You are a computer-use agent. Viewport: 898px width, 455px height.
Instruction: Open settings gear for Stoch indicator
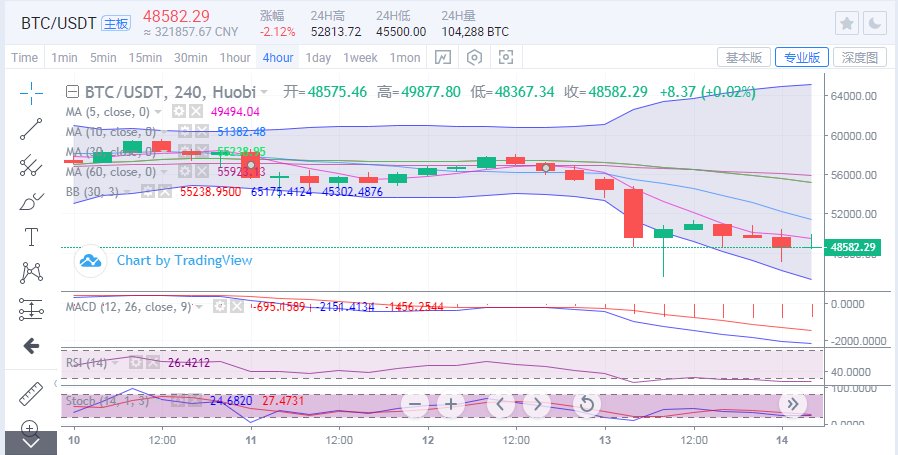(179, 401)
